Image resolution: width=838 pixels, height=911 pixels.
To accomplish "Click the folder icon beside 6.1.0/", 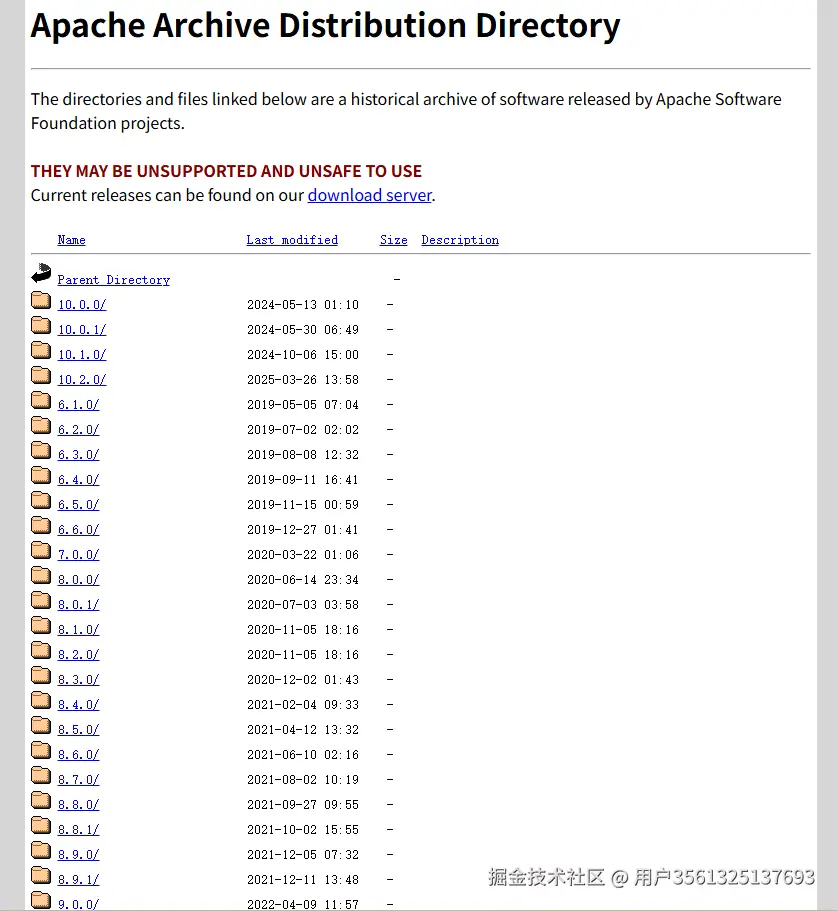I will click(x=41, y=400).
